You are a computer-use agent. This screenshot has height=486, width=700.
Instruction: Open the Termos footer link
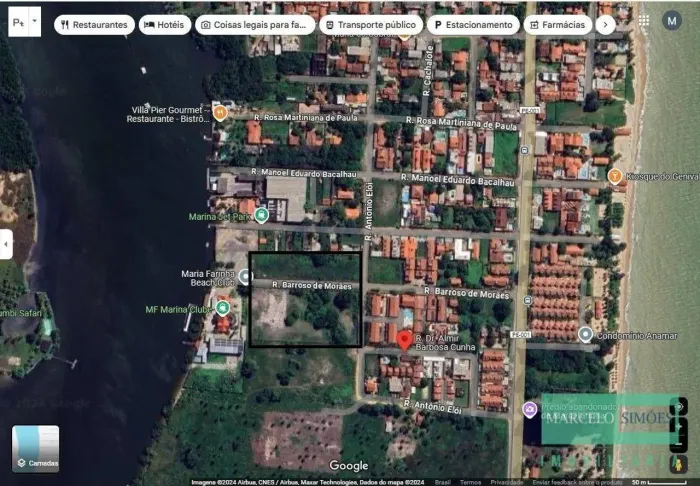(x=470, y=482)
